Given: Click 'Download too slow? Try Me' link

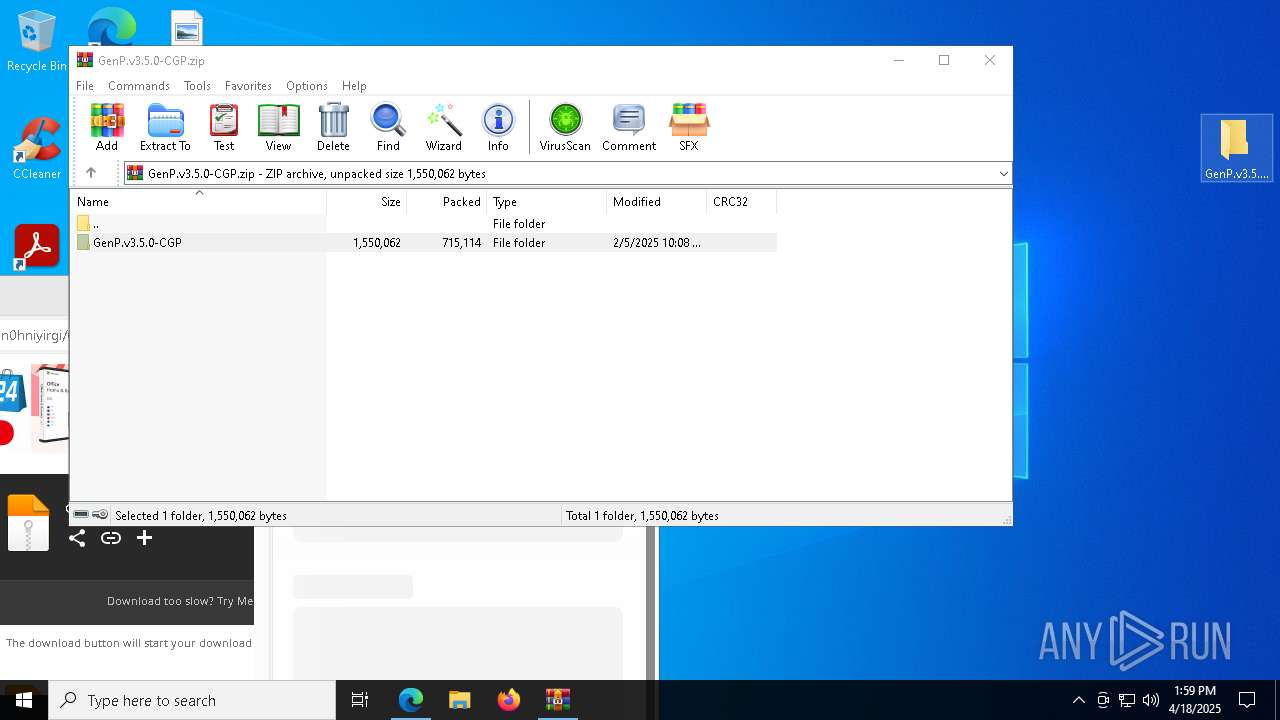Looking at the screenshot, I should pos(180,601).
